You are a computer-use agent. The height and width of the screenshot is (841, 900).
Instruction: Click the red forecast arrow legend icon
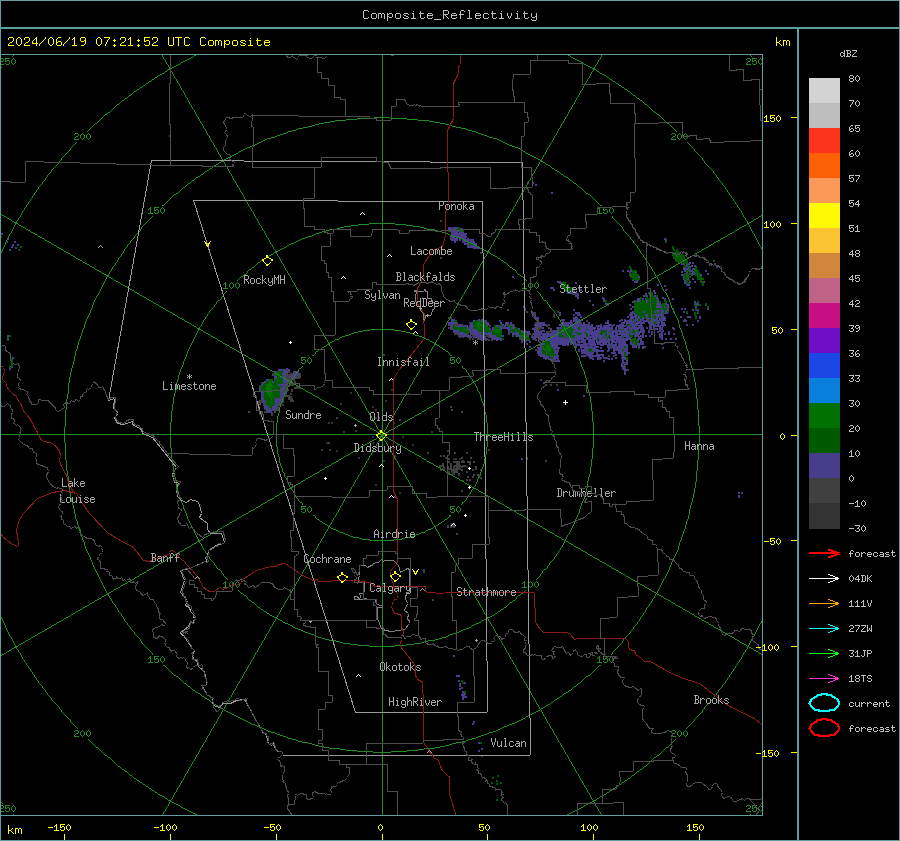pos(824,553)
